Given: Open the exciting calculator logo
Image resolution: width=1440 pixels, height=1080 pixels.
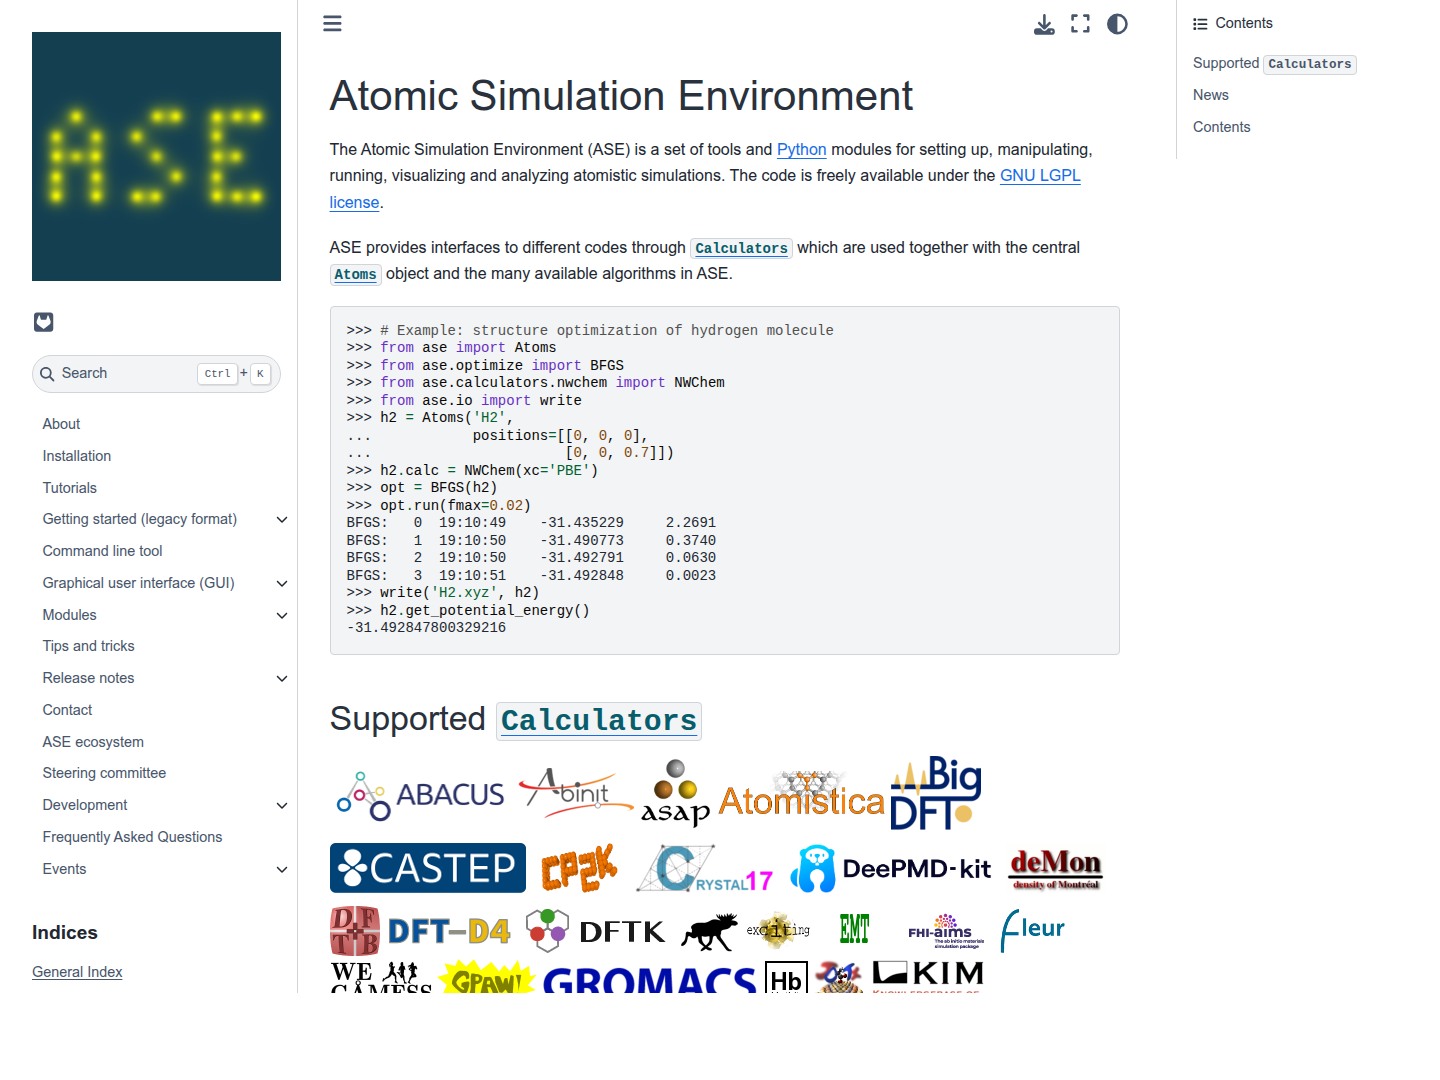Looking at the screenshot, I should pyautogui.click(x=778, y=931).
